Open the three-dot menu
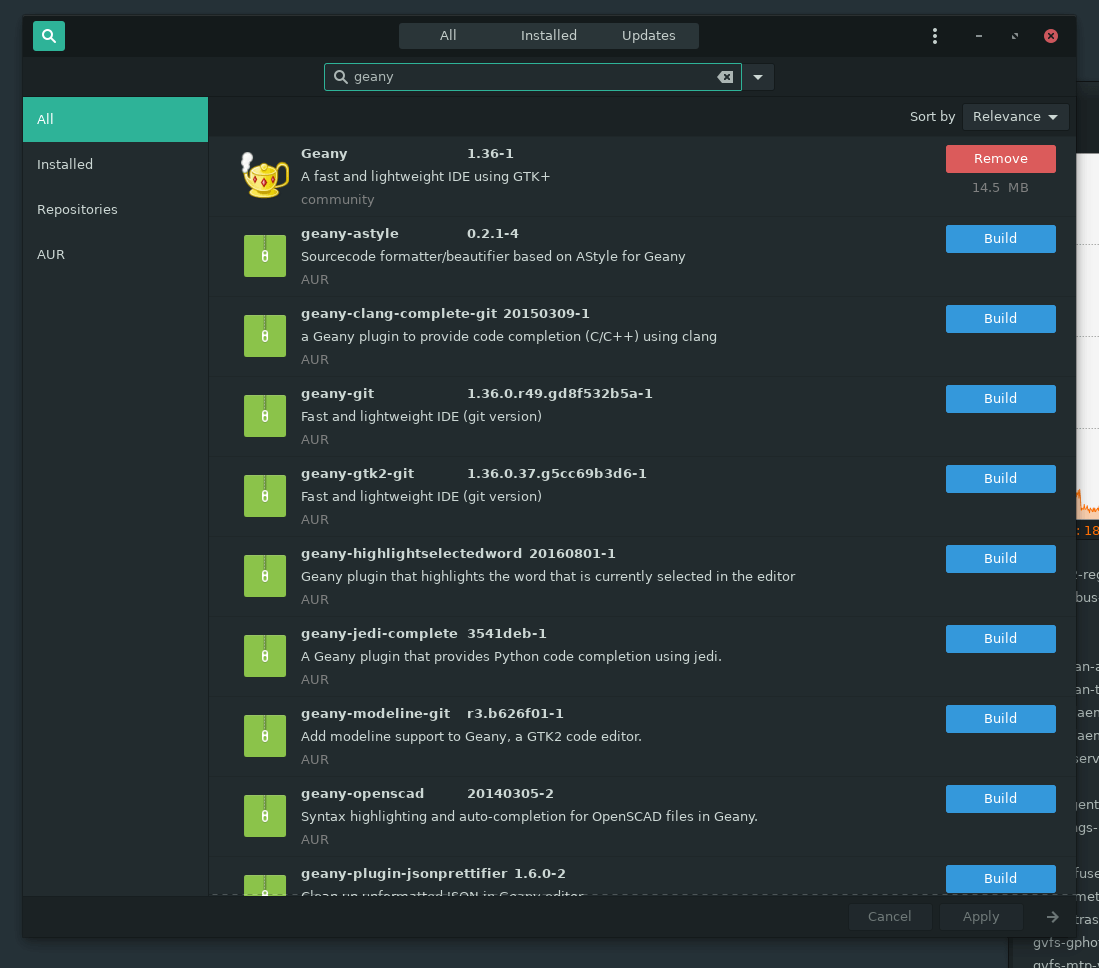 (934, 35)
